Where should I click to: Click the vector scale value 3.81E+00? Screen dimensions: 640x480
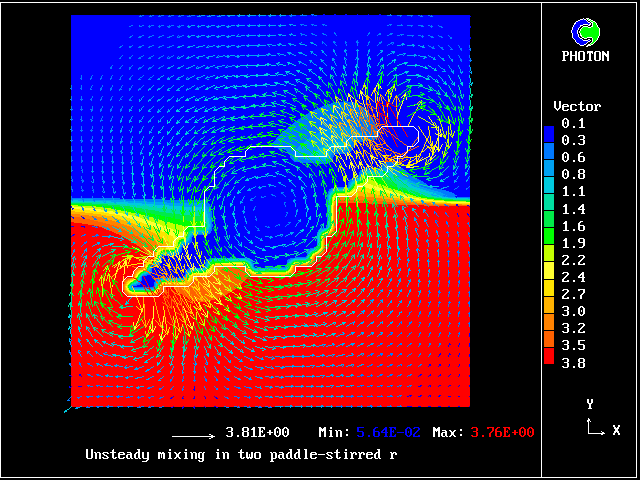pyautogui.click(x=257, y=433)
